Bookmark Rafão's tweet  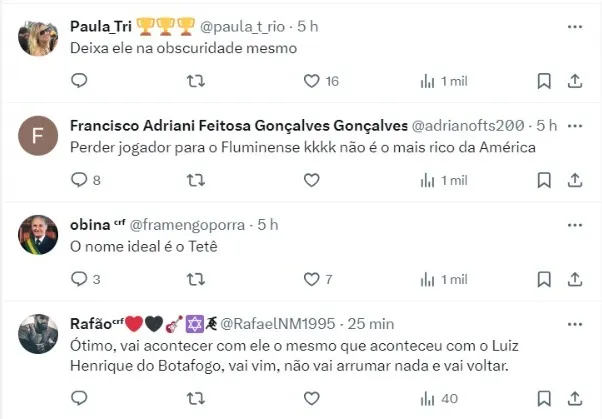pos(543,398)
